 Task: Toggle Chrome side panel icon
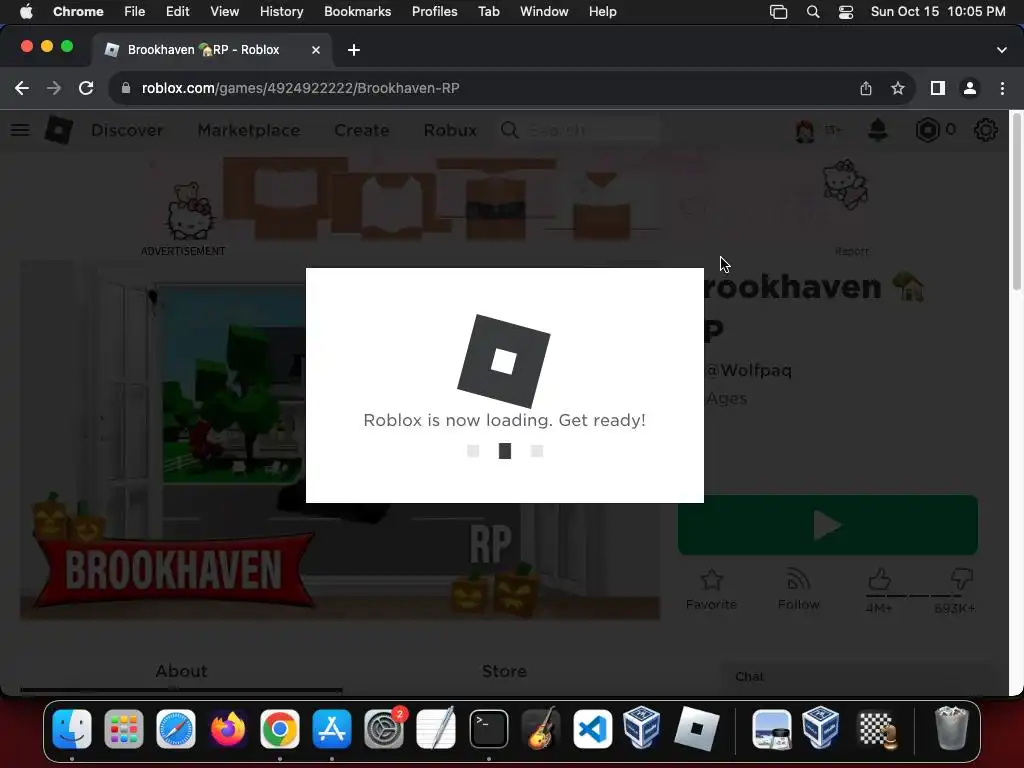point(938,88)
